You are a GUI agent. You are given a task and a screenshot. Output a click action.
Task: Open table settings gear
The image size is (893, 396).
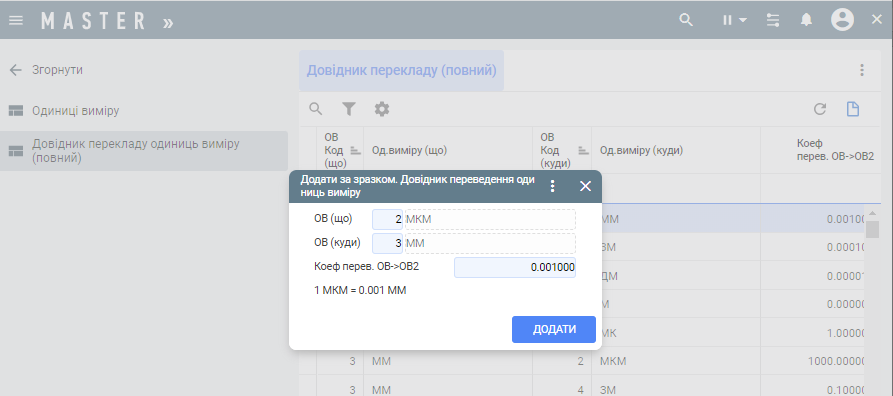tap(382, 109)
